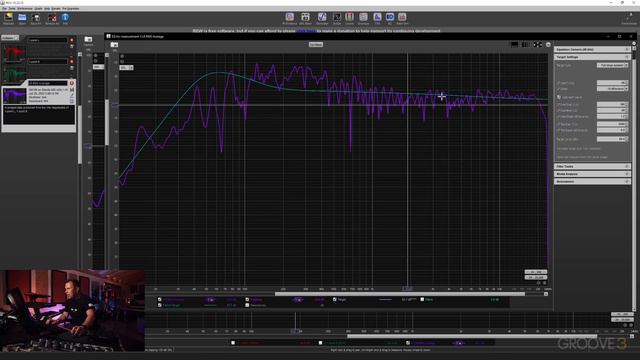Open the Info toolbar icon
This screenshot has height=360, width=640.
tap(65, 17)
